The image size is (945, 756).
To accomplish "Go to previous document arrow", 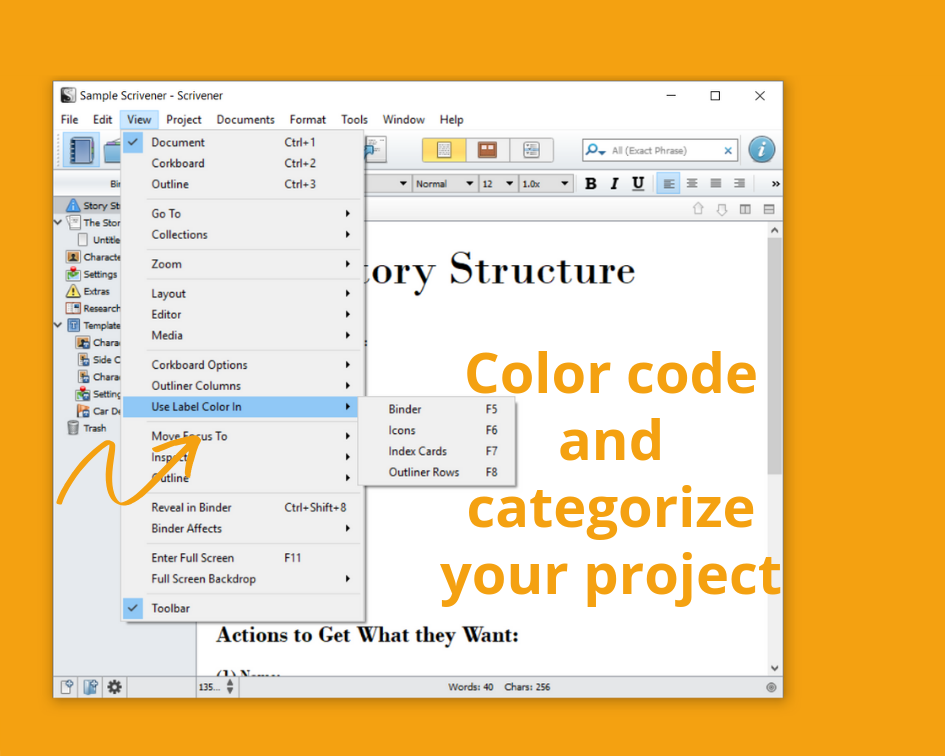I will pyautogui.click(x=698, y=209).
